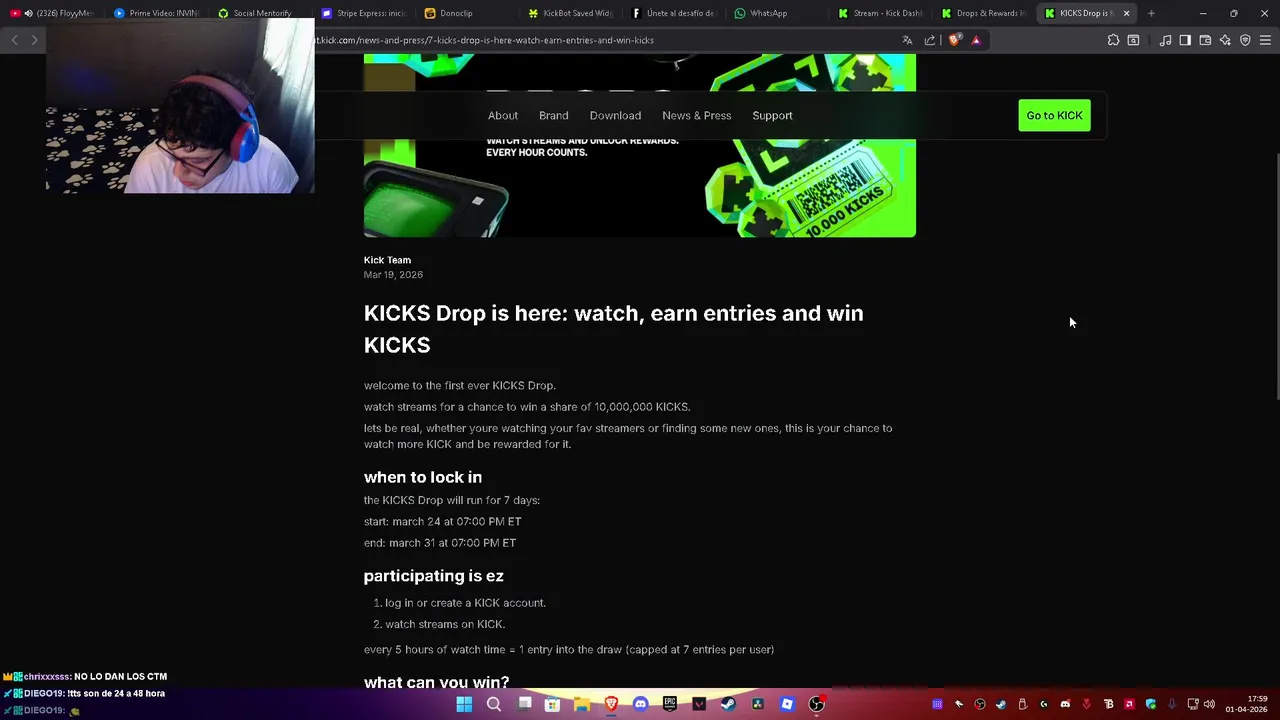The width and height of the screenshot is (1280, 720).
Task: Switch to the Únete al desafío tab
Action: tap(674, 13)
